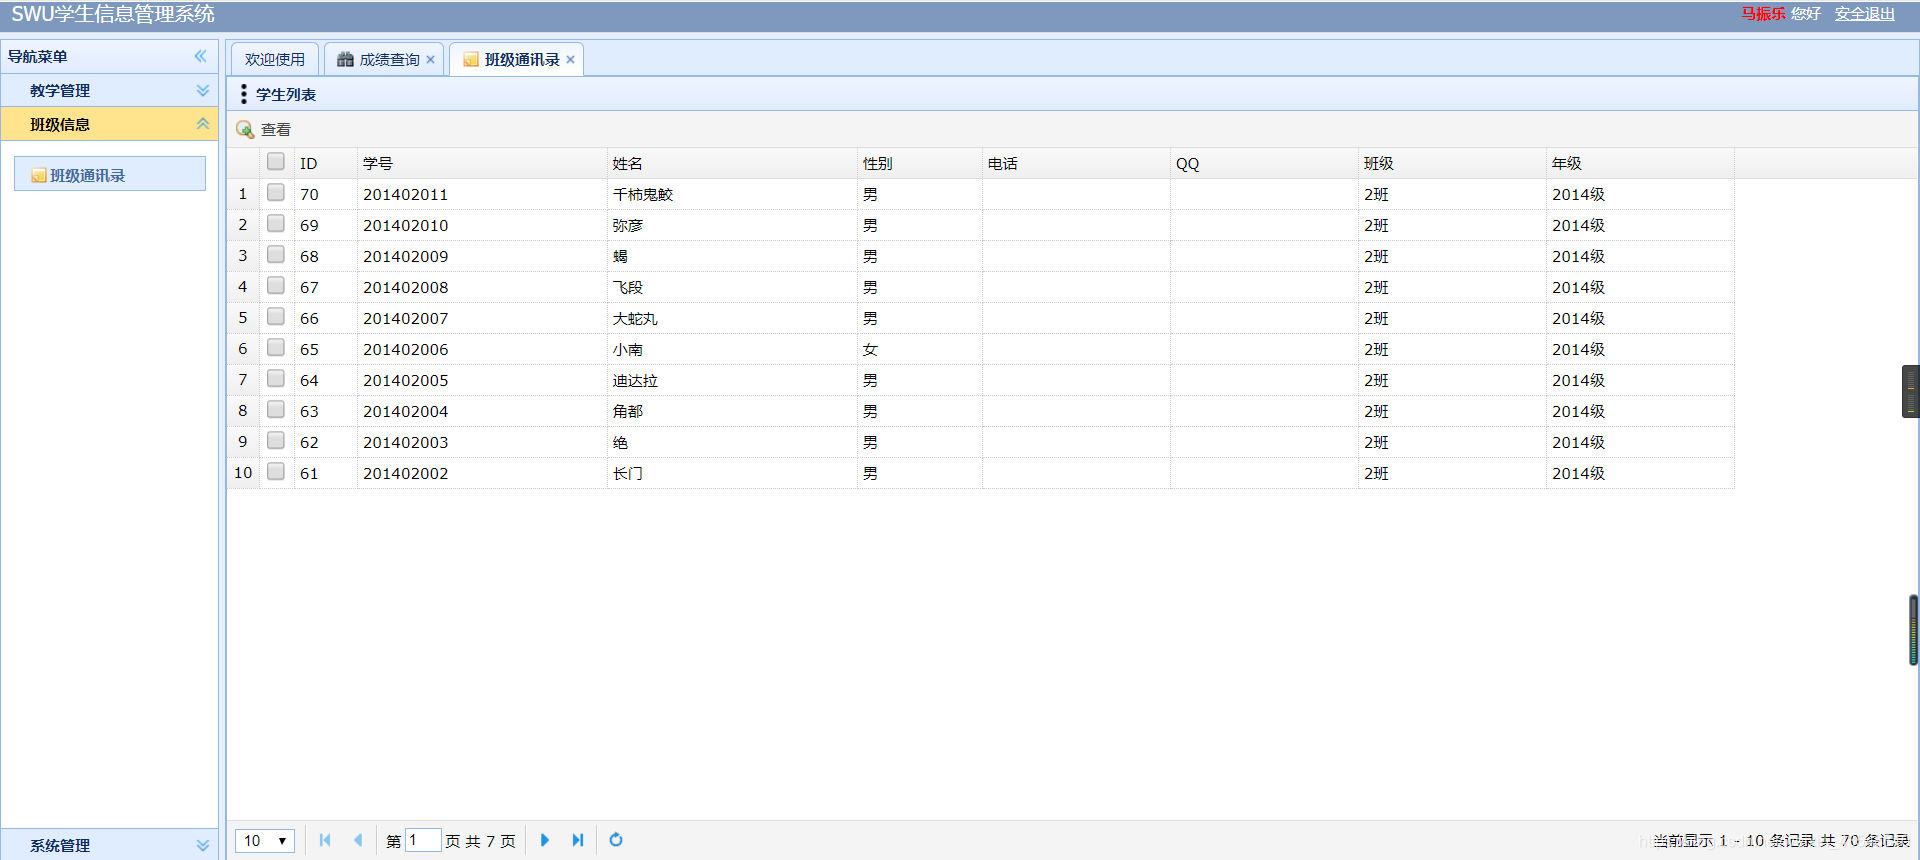Sort by the ID column header
Screen dimensions: 1920x860
pos(326,163)
